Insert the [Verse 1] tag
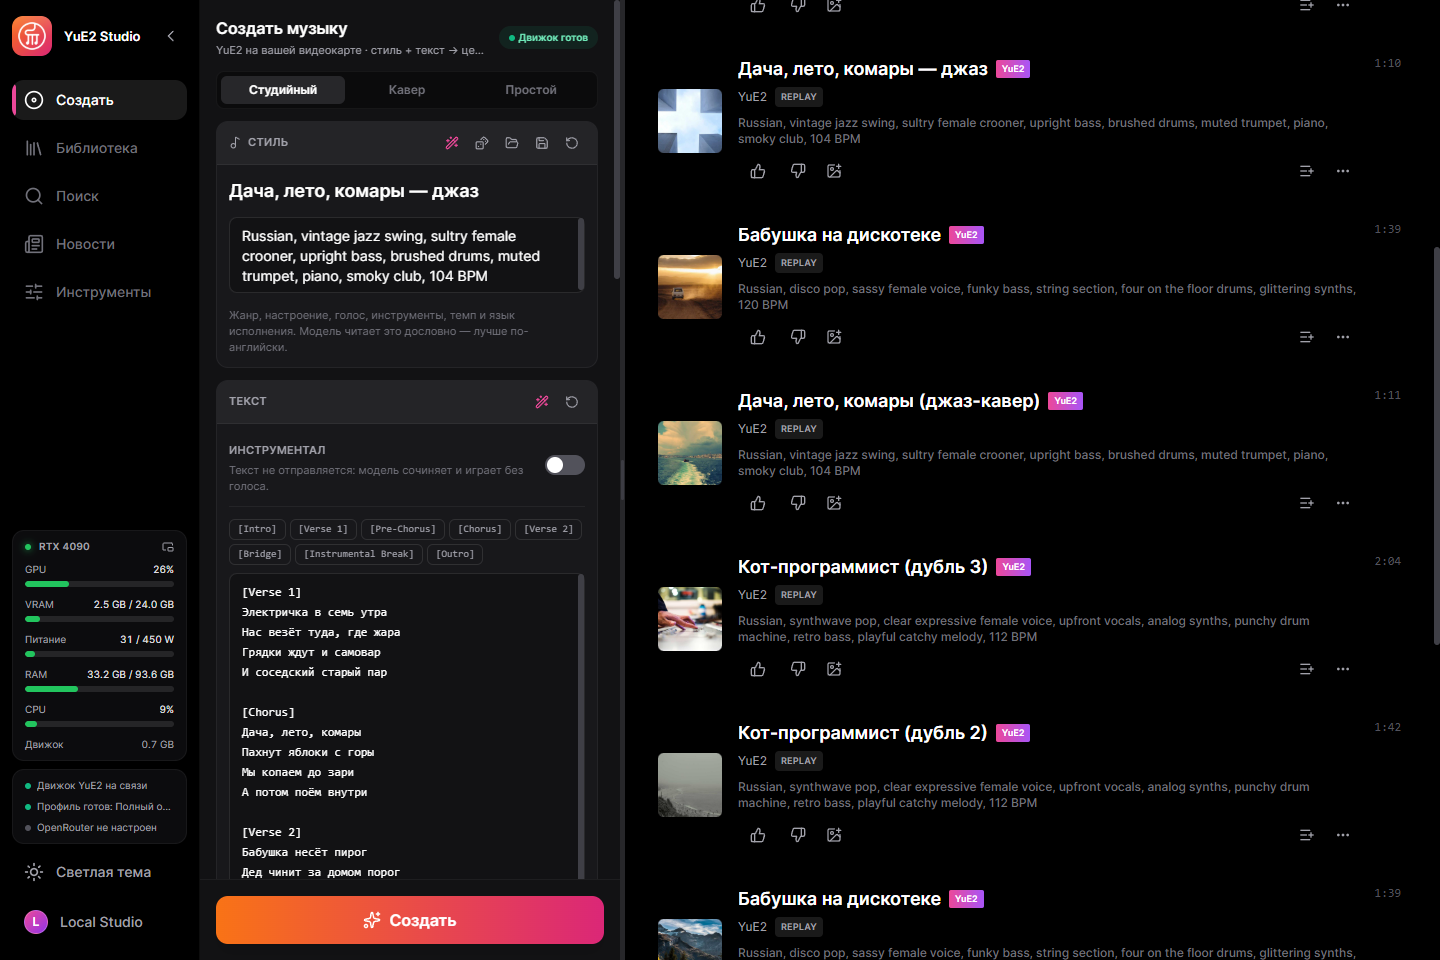 point(323,529)
